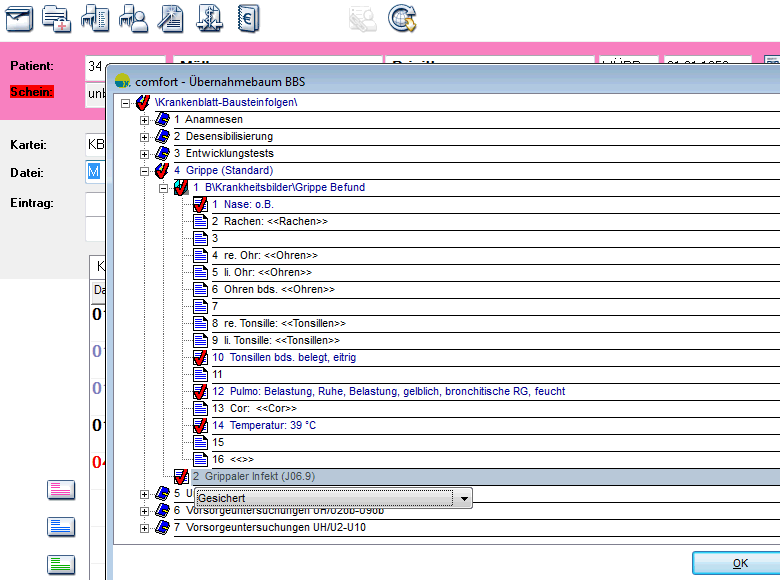Click the green lined form button
This screenshot has width=780, height=580.
[x=61, y=564]
